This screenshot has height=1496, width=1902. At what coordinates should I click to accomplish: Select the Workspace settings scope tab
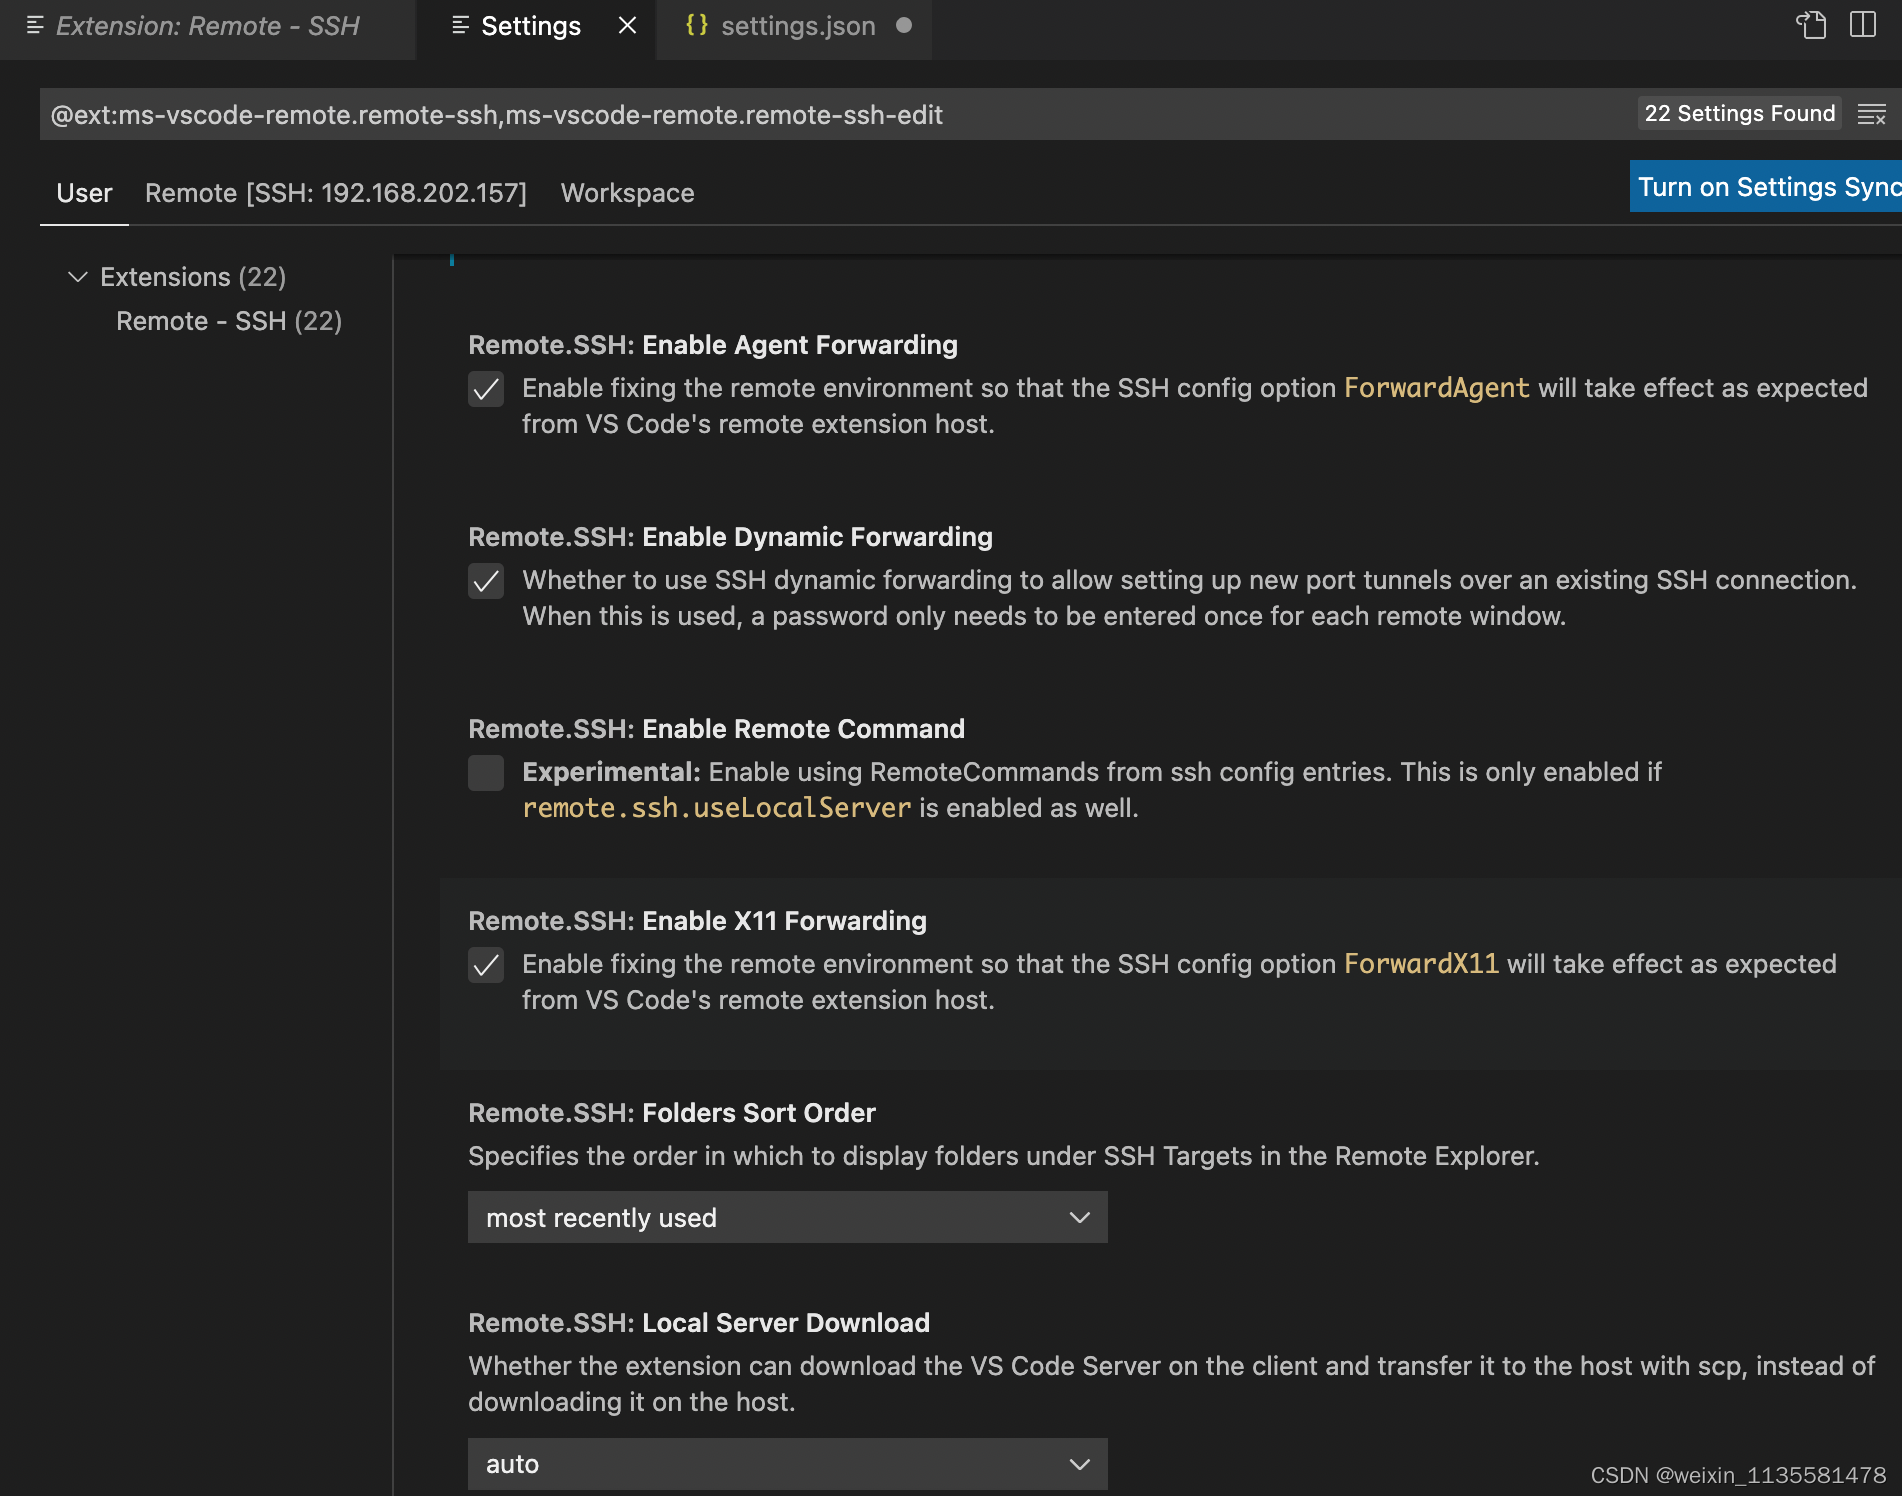pos(627,193)
